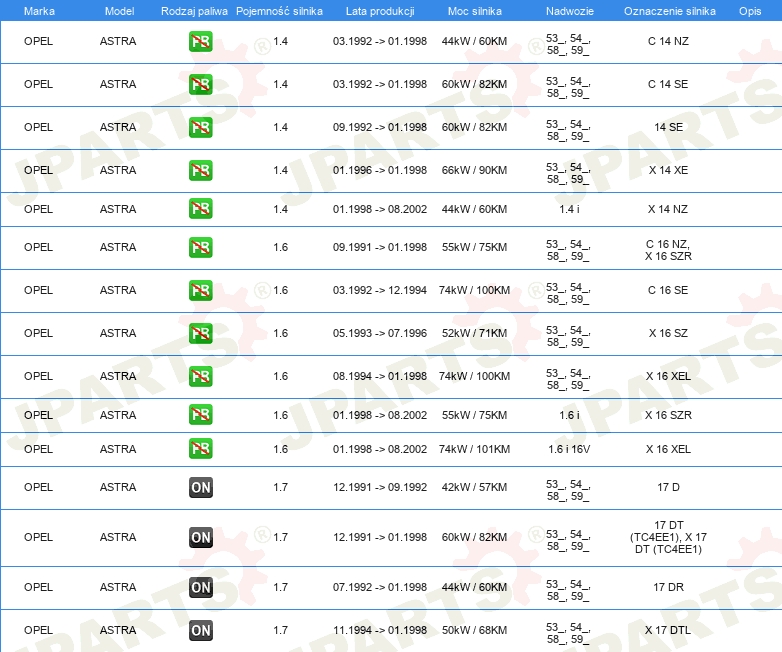Select the years cell 12.1991 -> 01.1998

(x=380, y=537)
